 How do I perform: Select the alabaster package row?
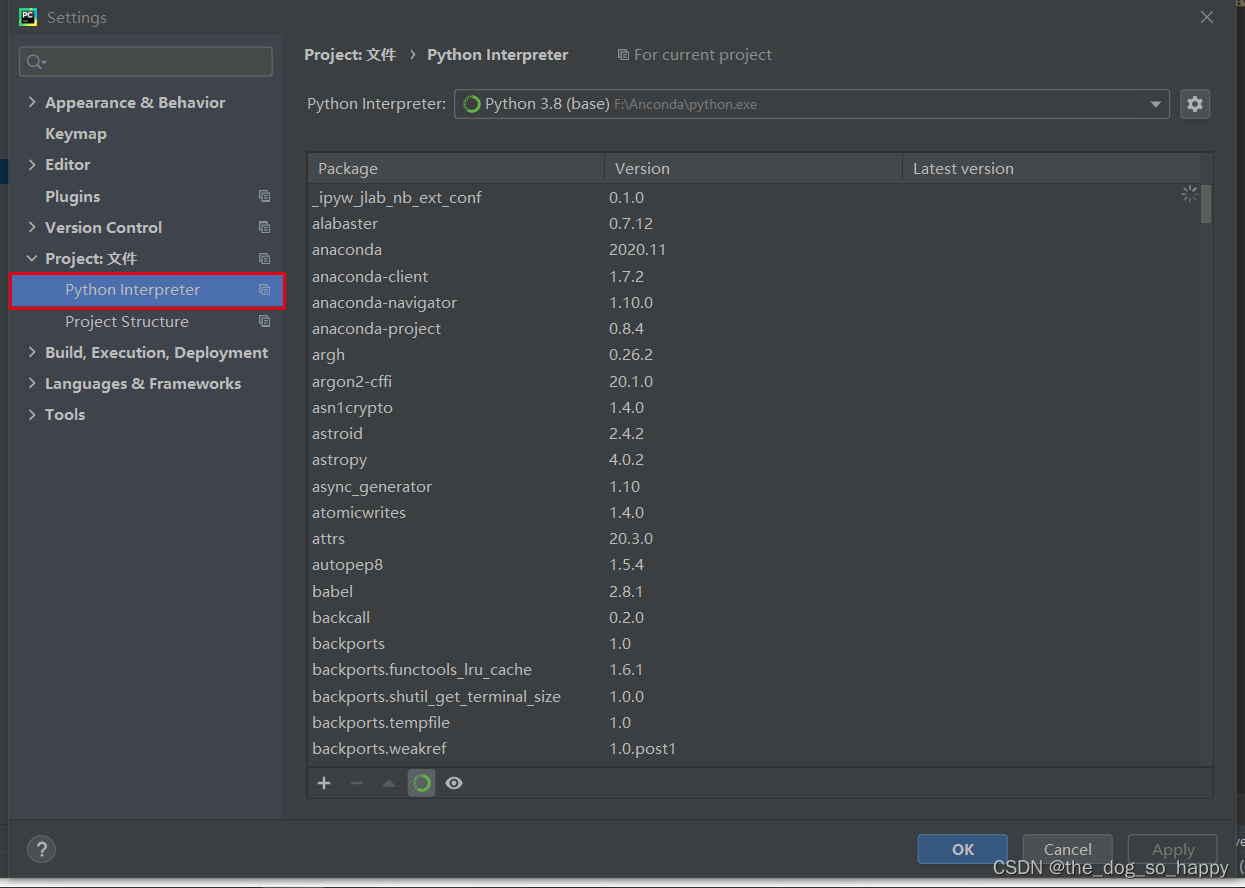[754, 224]
